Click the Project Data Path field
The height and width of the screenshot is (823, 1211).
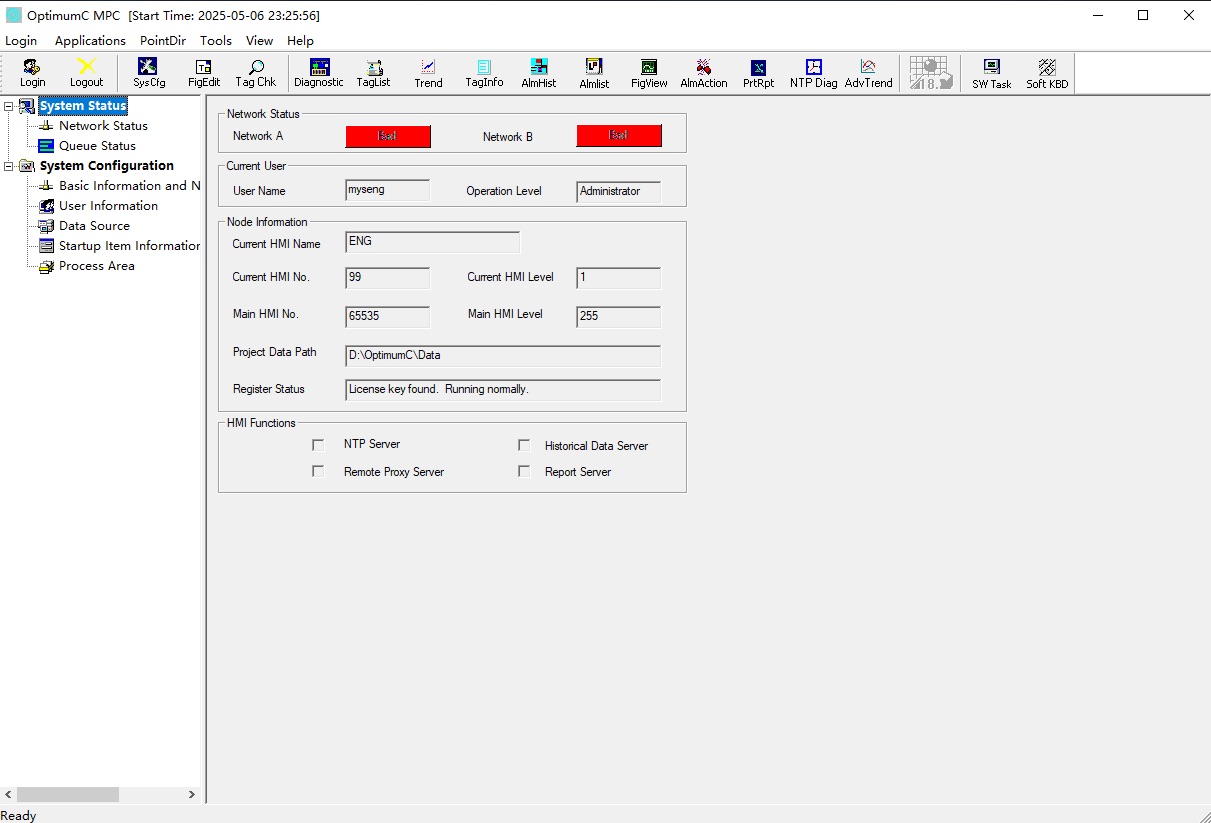pyautogui.click(x=503, y=356)
